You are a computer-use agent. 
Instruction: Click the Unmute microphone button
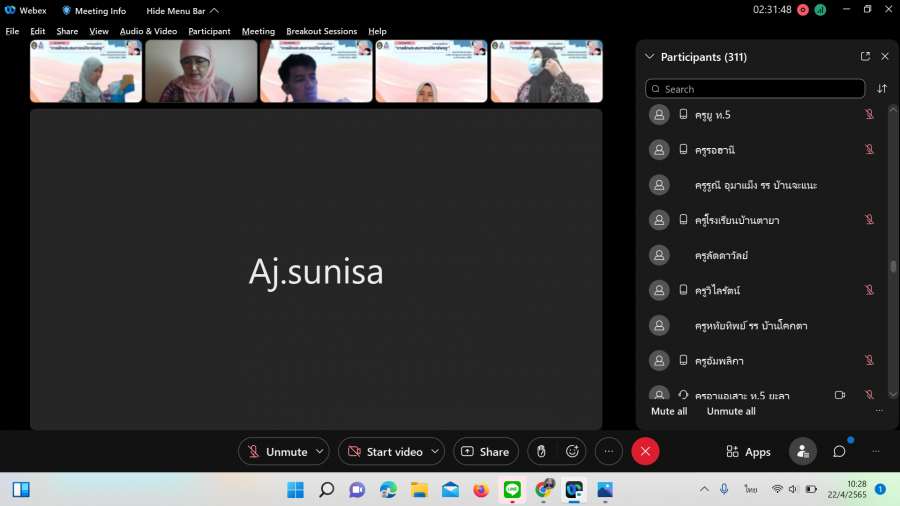276,452
